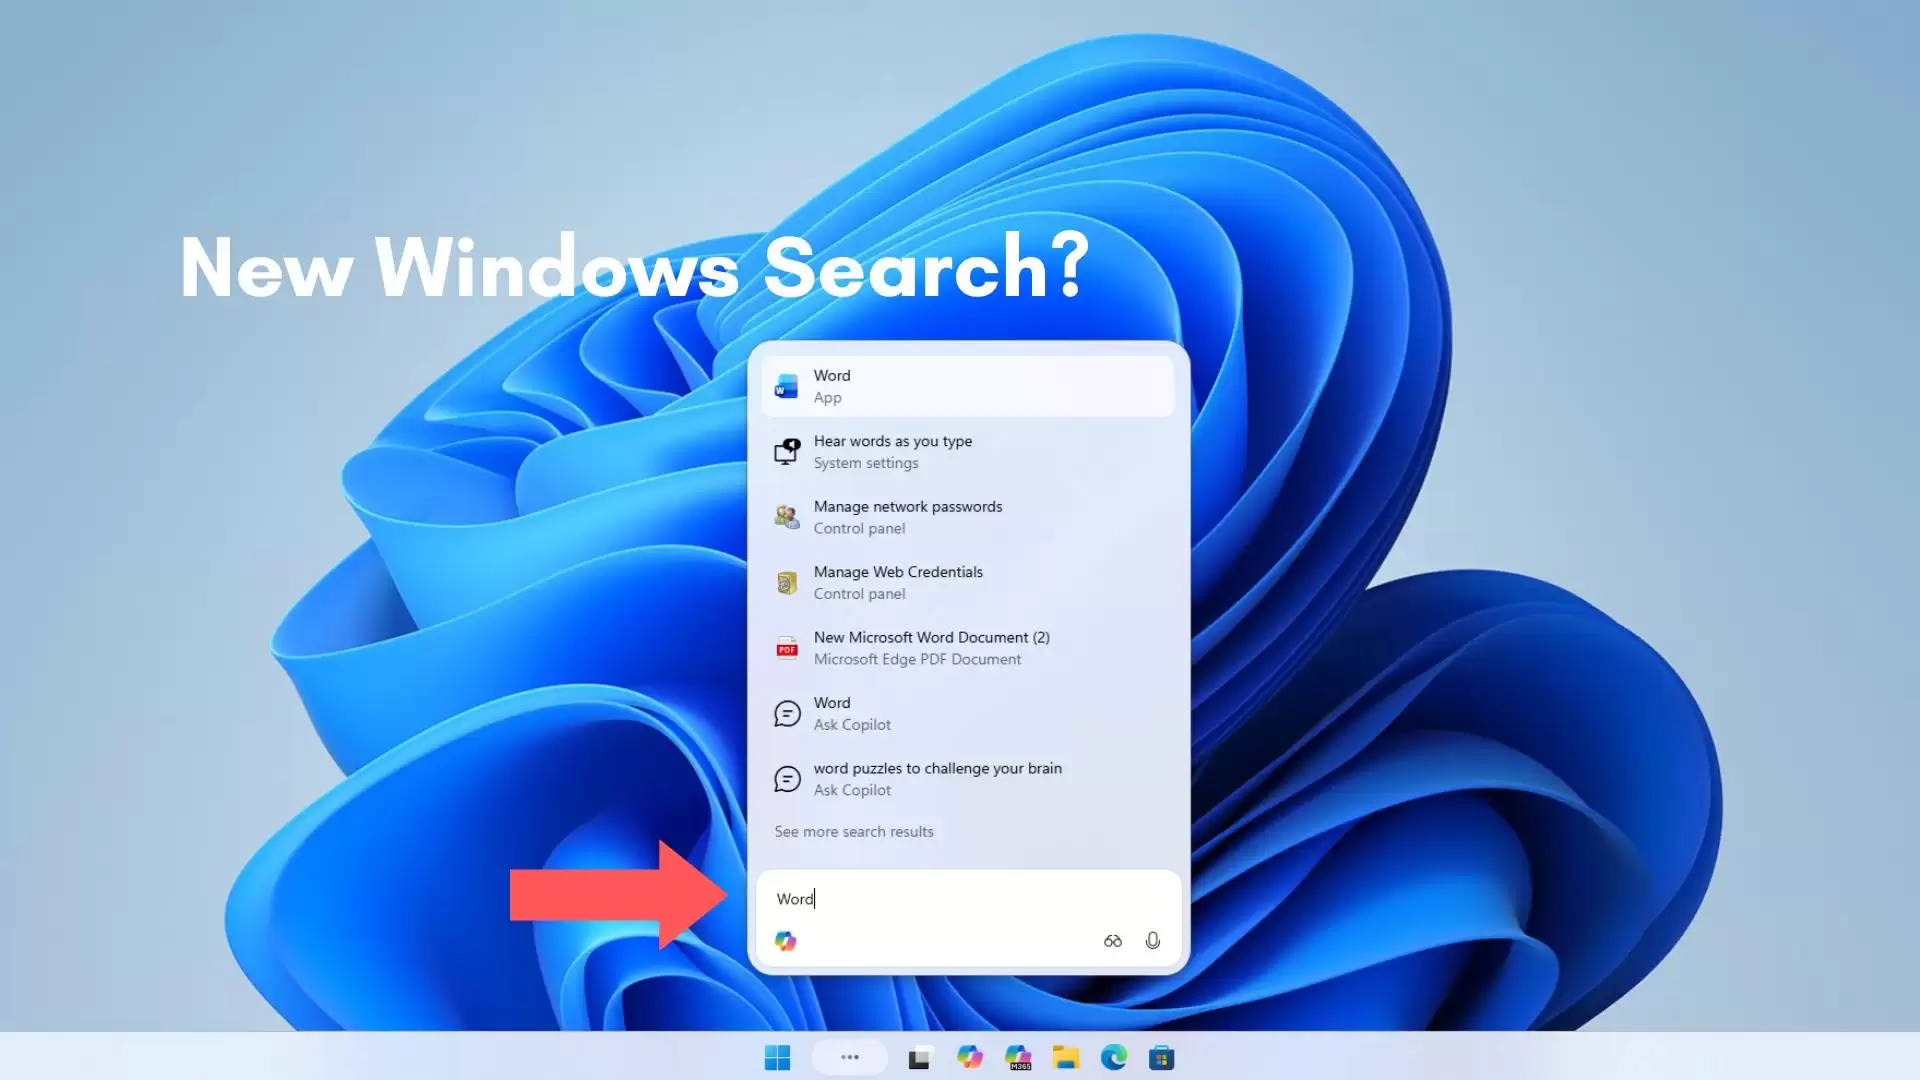Launch Microsoft Edge from the taskbar

(x=1114, y=1057)
